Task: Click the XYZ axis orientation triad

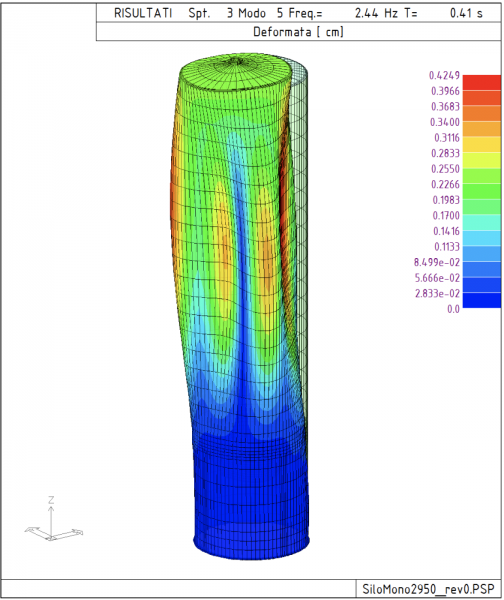Action: 54,519
